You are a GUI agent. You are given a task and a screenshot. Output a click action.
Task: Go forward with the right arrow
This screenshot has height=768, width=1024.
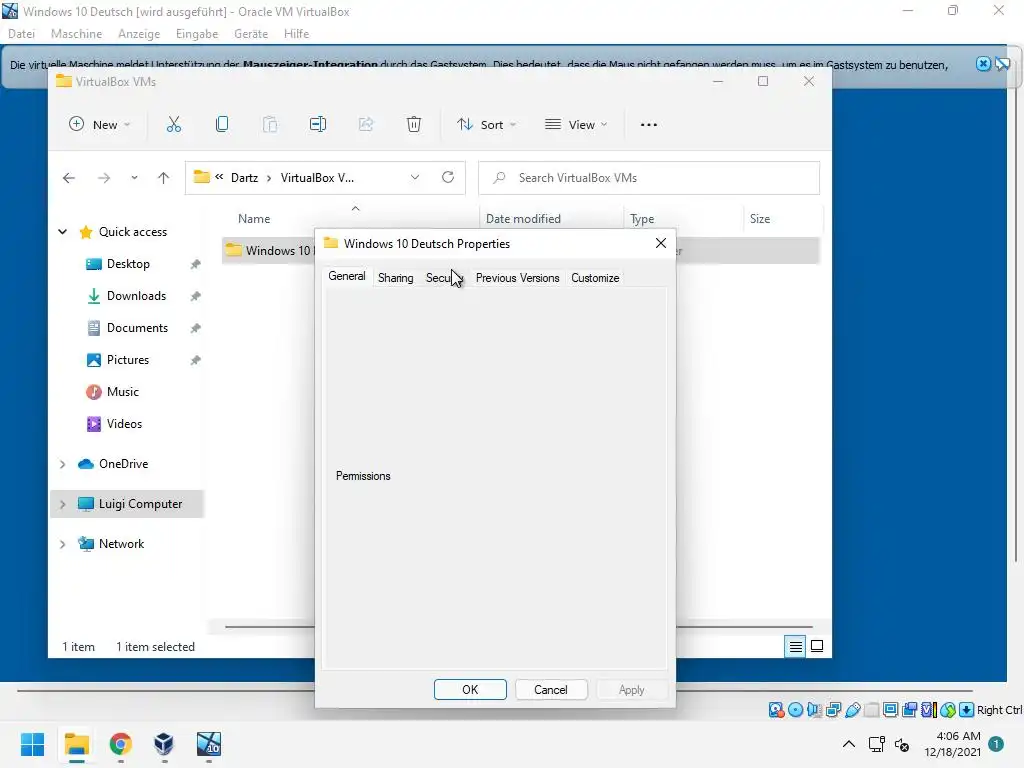[x=104, y=178]
